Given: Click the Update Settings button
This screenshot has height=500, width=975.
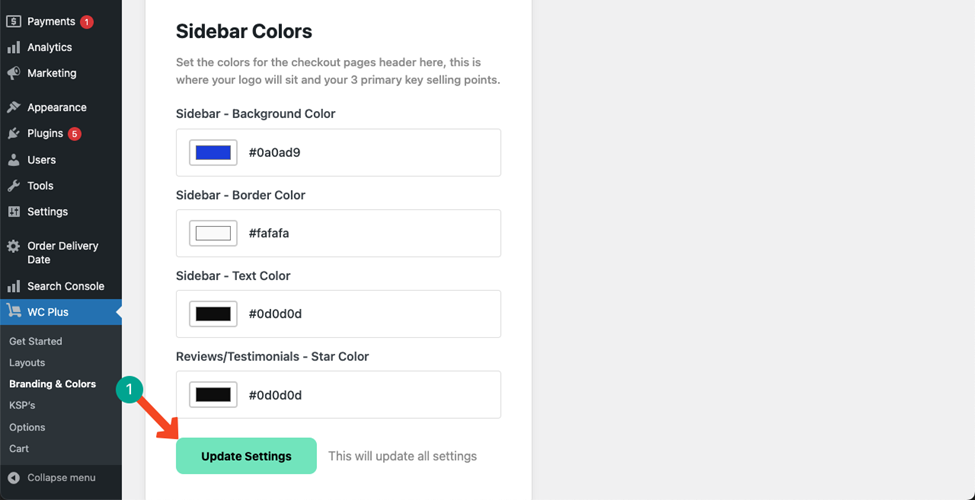Looking at the screenshot, I should 246,456.
